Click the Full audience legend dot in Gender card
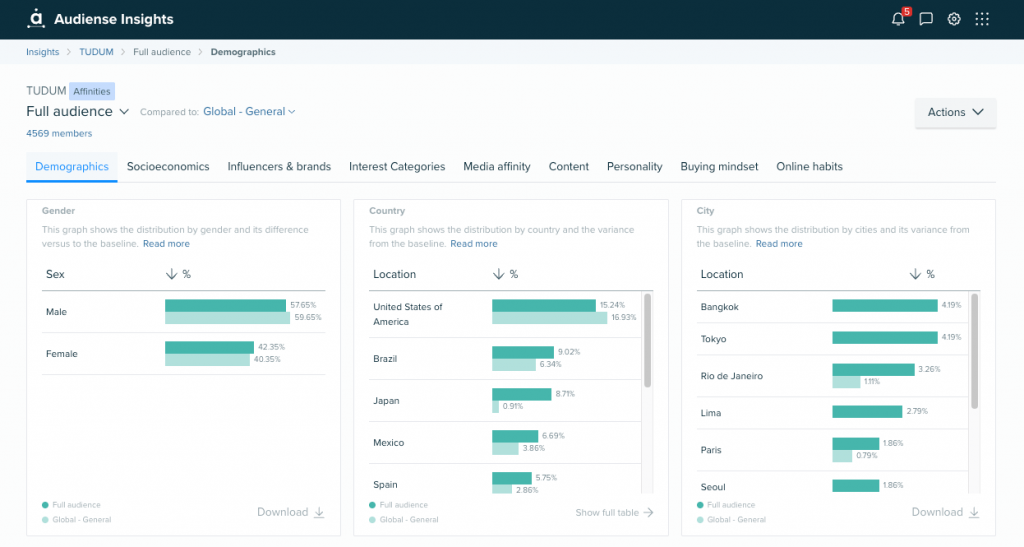Image resolution: width=1024 pixels, height=547 pixels. [45, 505]
